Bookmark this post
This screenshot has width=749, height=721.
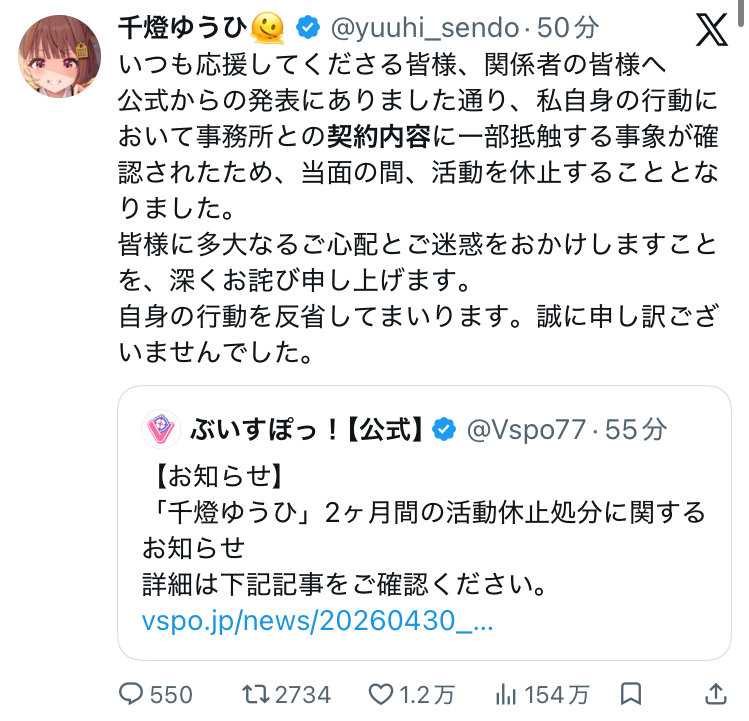(631, 694)
